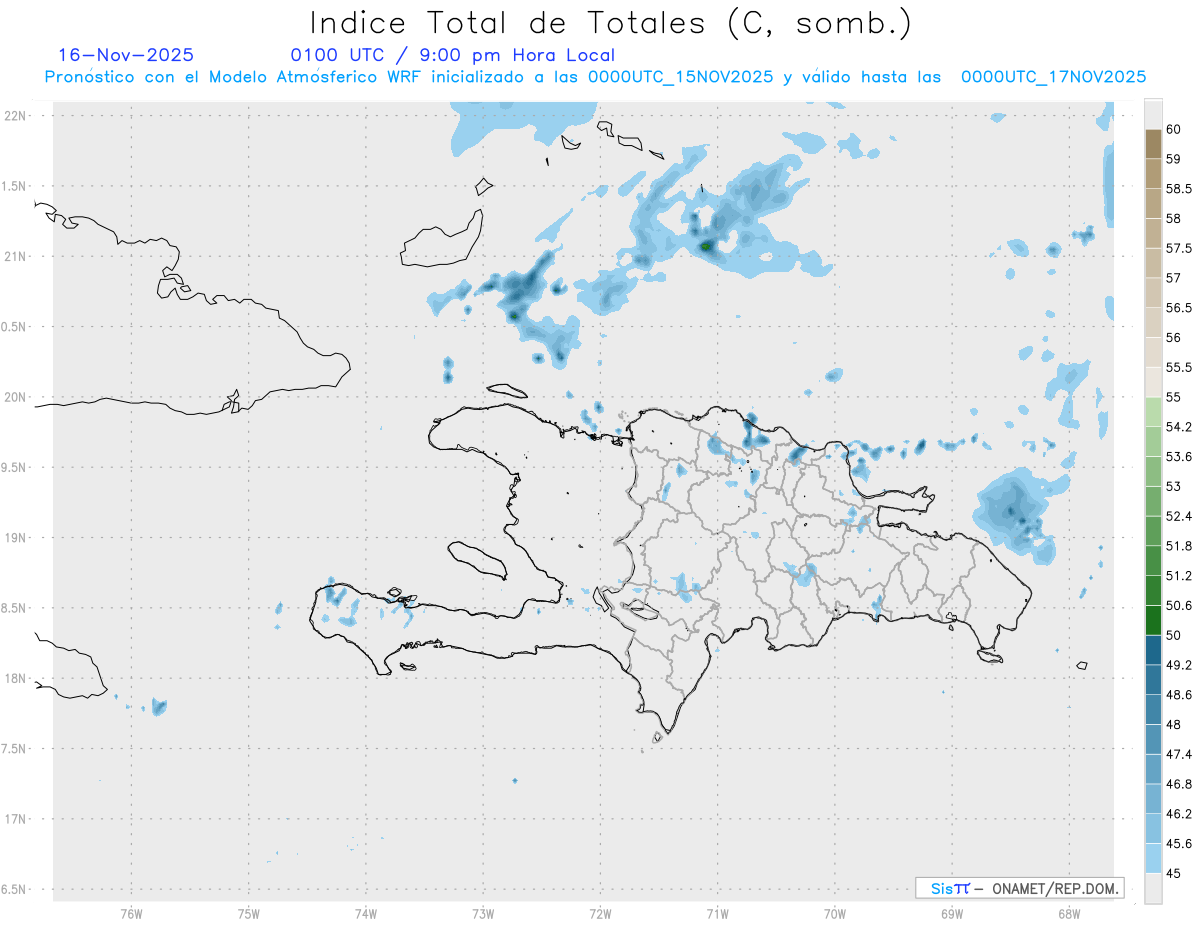This screenshot has width=1200, height=927.
Task: Click the "75W" longitude label
Action: coord(248,913)
